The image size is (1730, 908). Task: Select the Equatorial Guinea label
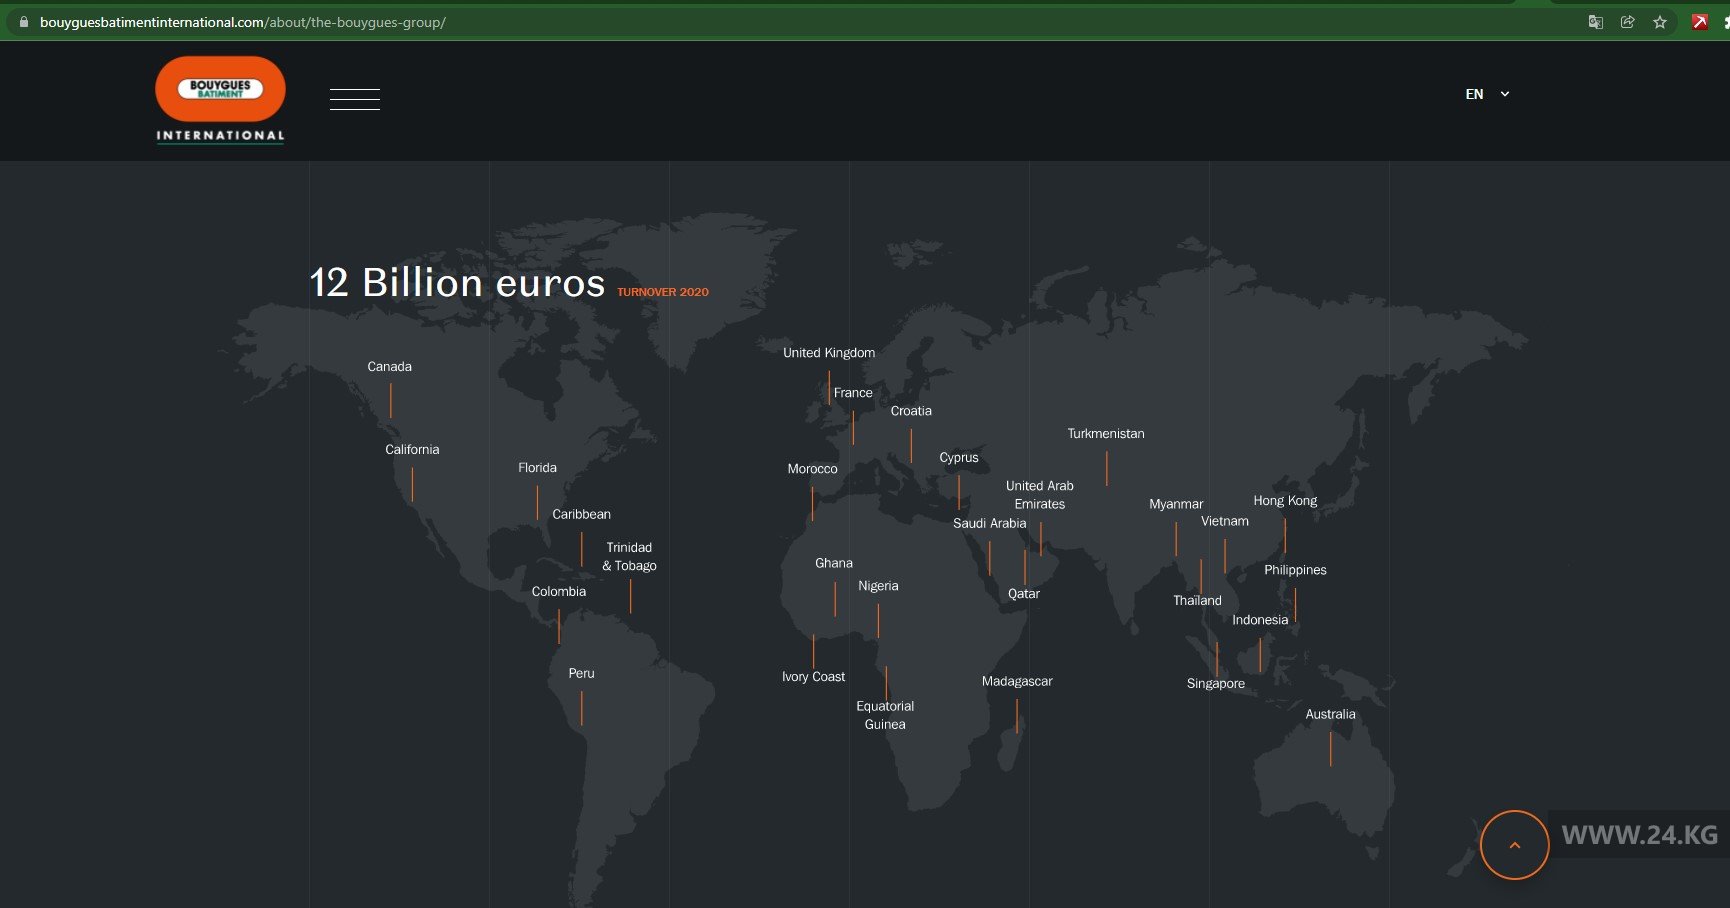[885, 715]
